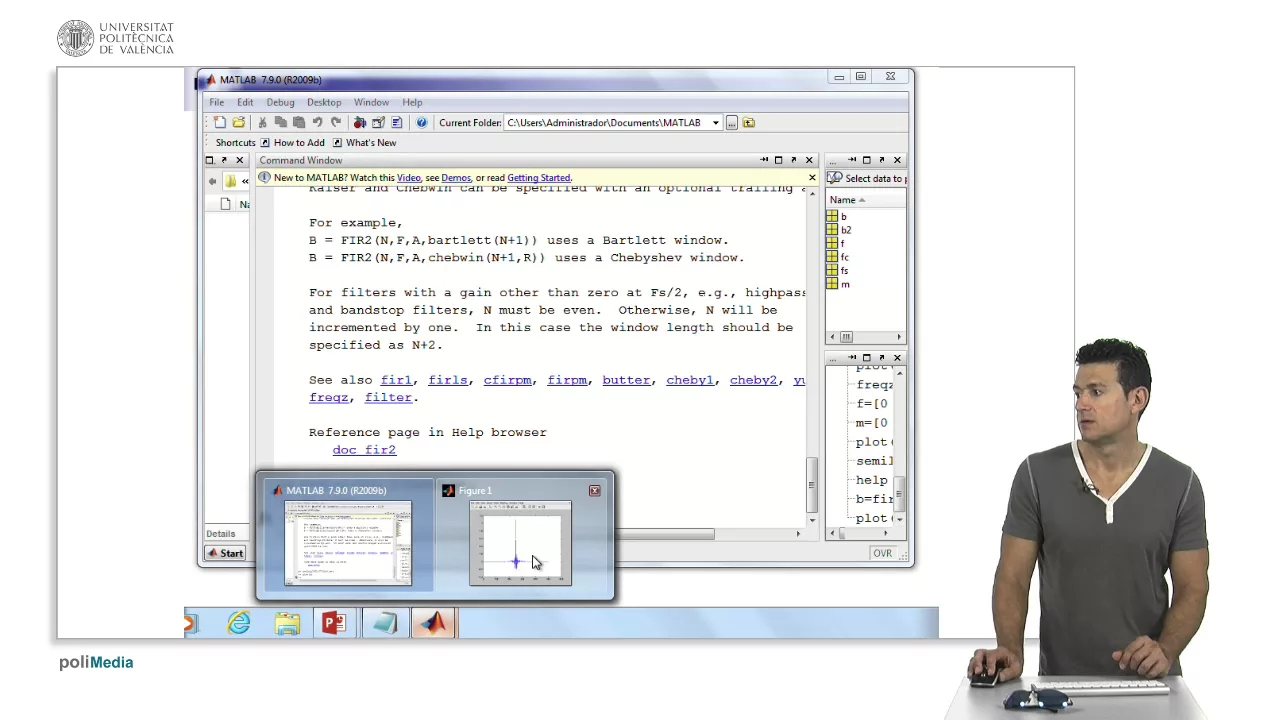Open Workspace panel actions menu arrow
1280x720 pixels.
(x=852, y=160)
